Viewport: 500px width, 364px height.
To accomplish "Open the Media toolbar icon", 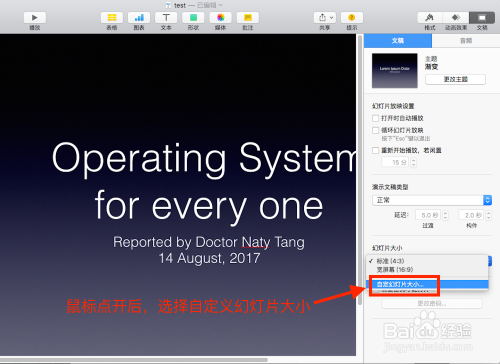I will 220,18.
